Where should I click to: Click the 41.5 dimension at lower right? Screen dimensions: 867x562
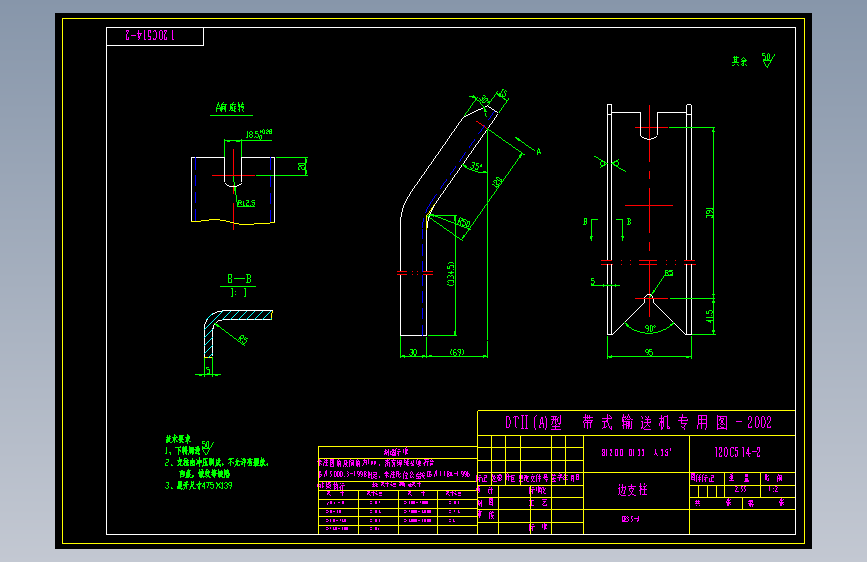click(x=709, y=316)
